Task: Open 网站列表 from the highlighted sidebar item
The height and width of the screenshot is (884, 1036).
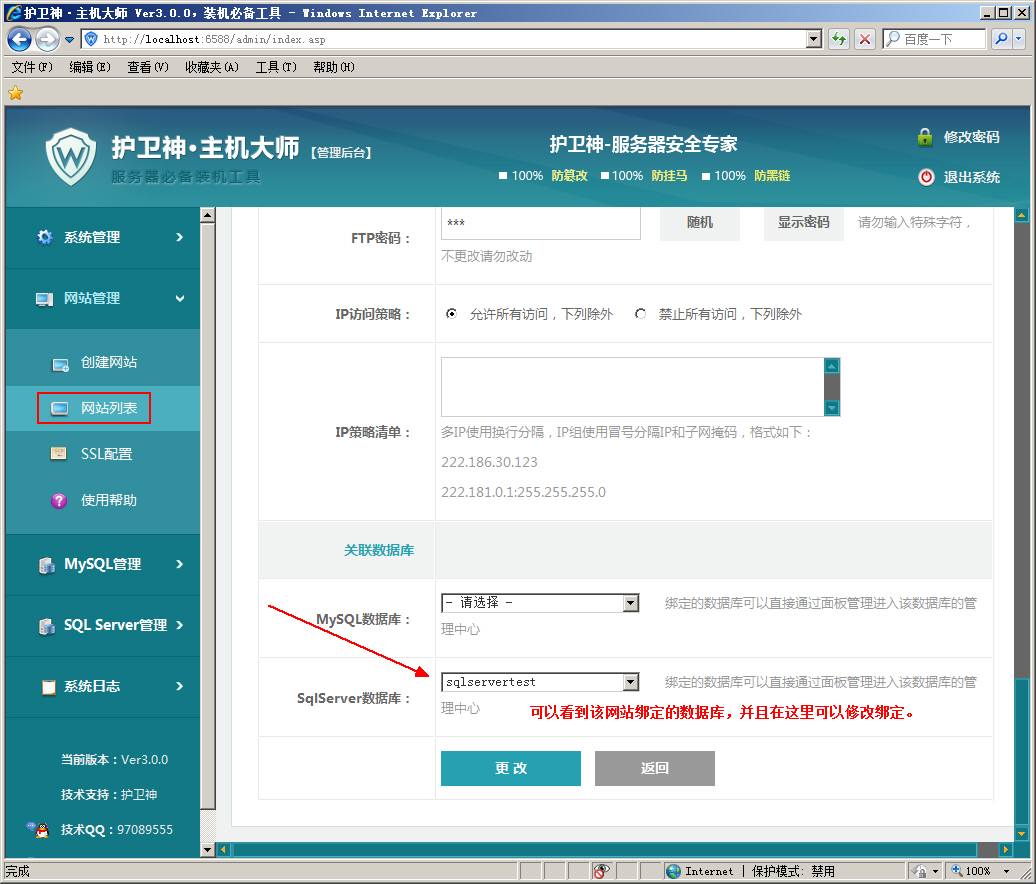Action: tap(95, 407)
